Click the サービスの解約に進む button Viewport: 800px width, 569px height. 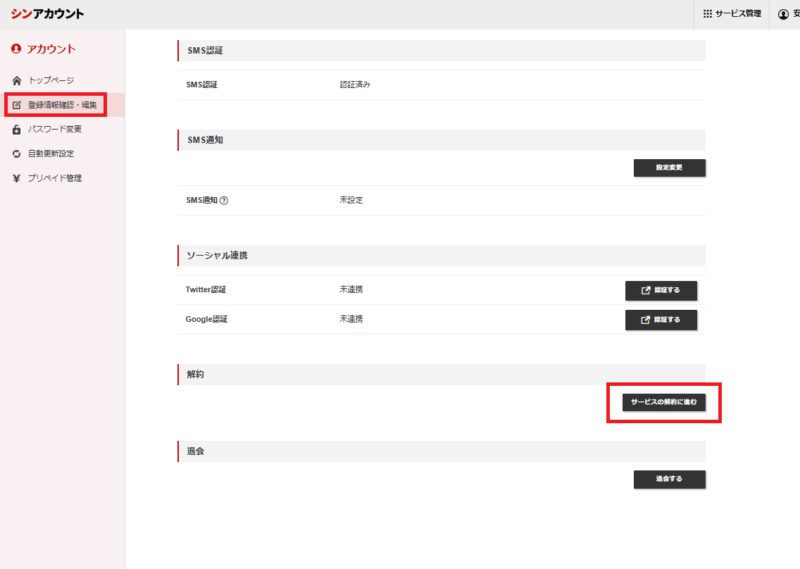coord(664,402)
